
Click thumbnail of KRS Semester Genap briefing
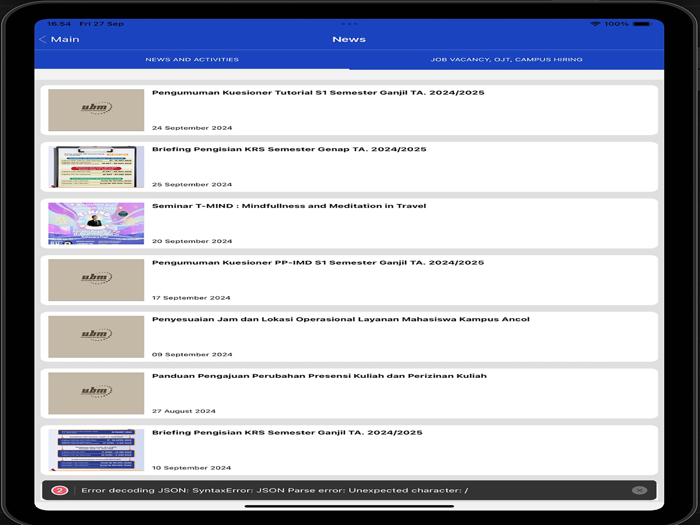[x=96, y=167]
